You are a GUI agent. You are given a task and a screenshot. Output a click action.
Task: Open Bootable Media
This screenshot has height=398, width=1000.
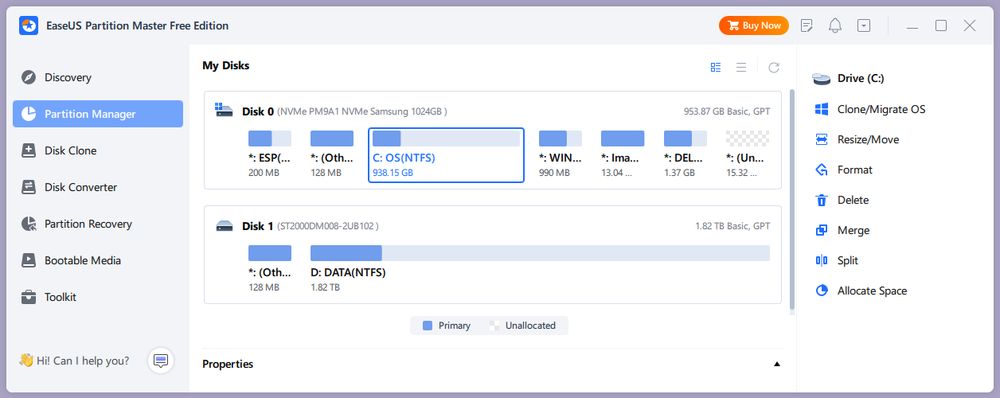pyautogui.click(x=98, y=260)
